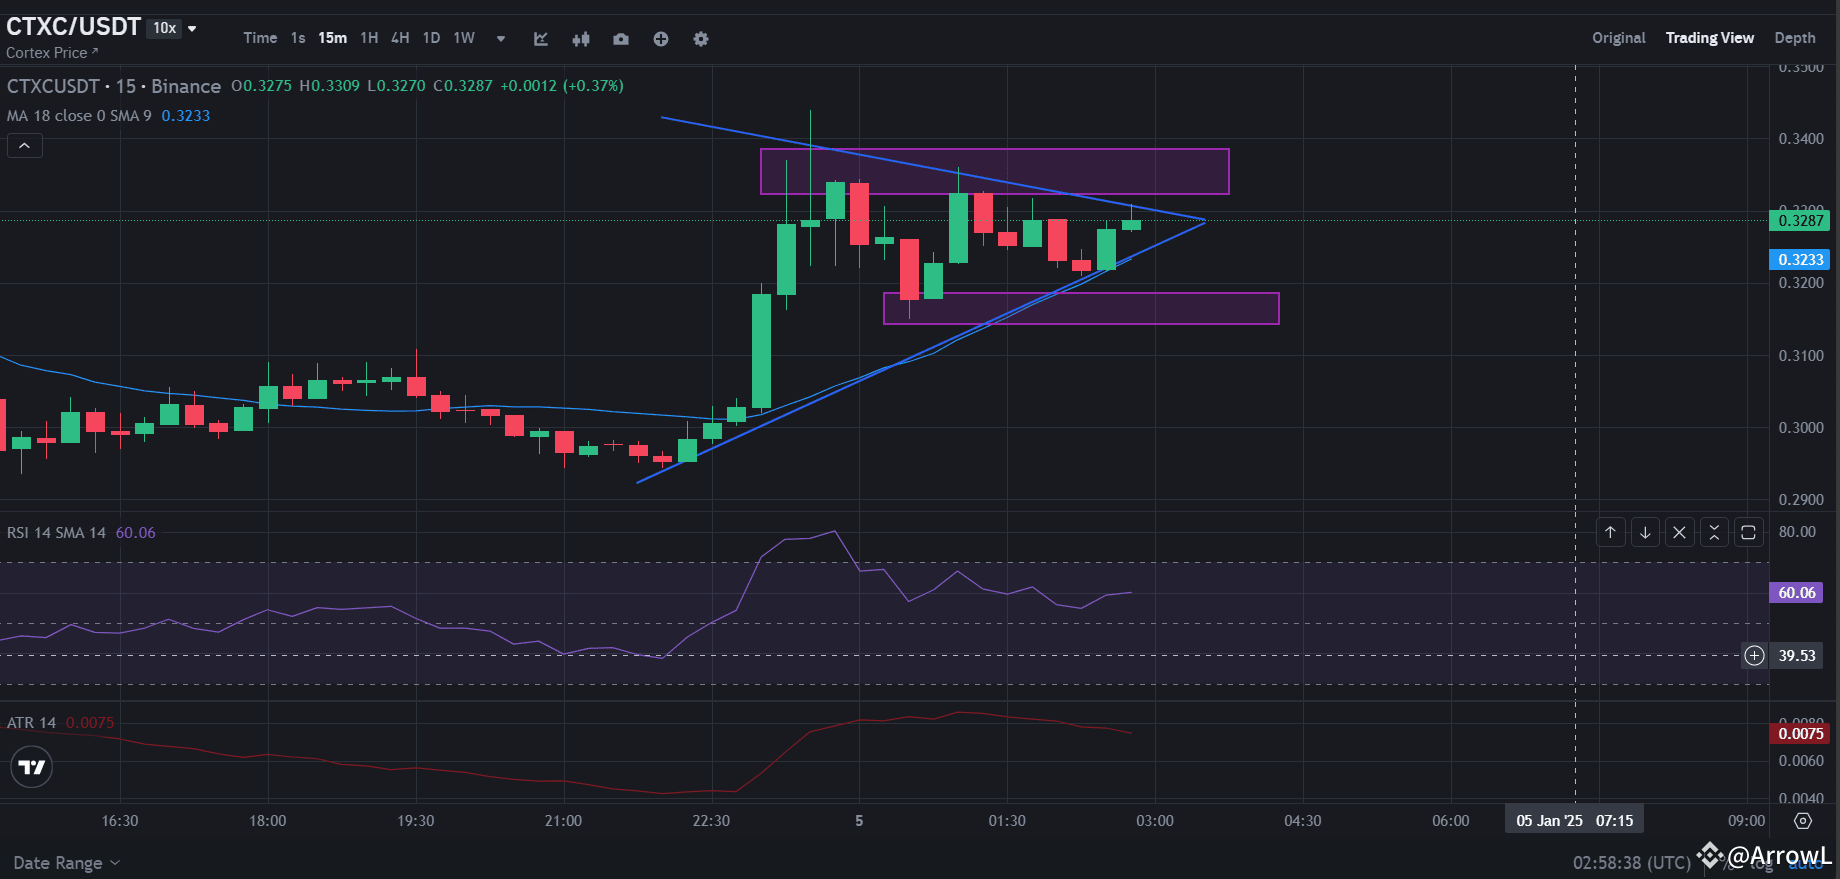Viewport: 1840px width, 879px height.
Task: Click the plus button beside 39.53
Action: click(x=1755, y=656)
